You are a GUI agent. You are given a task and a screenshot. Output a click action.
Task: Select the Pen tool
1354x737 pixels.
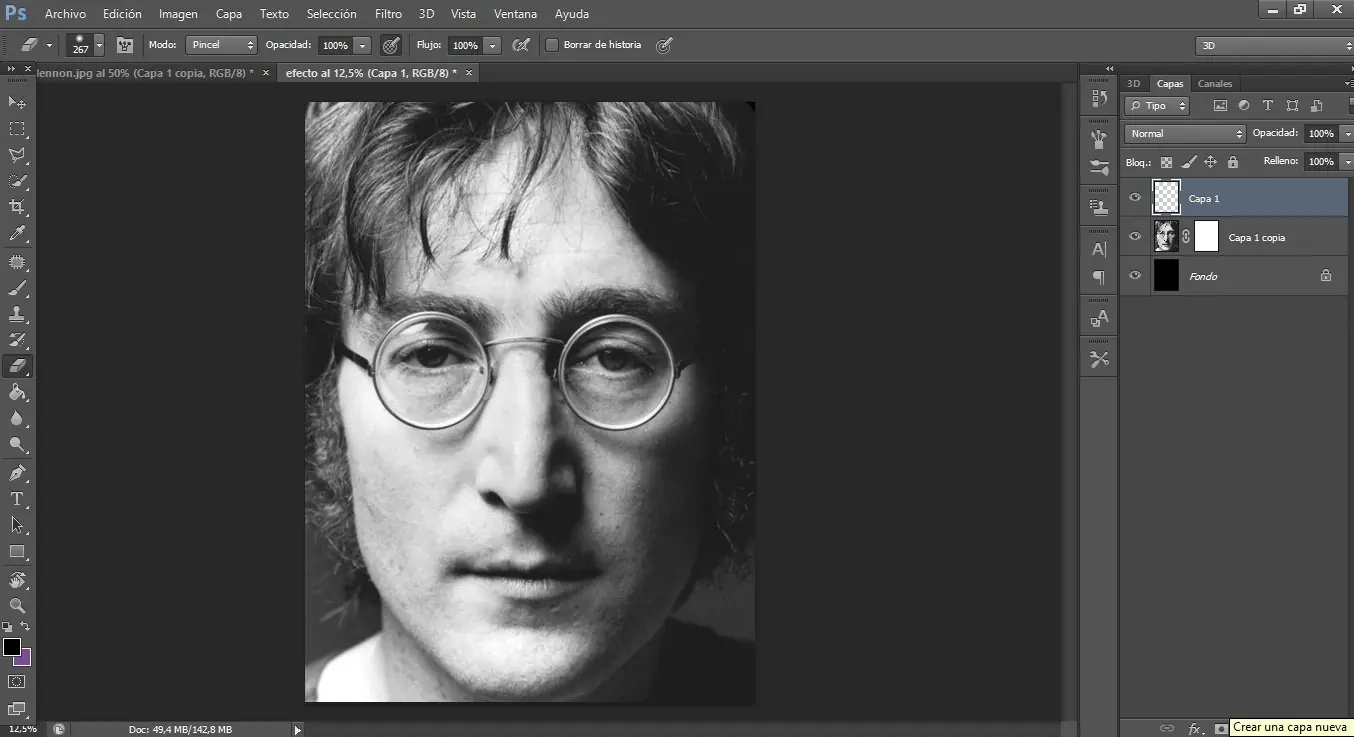click(15, 472)
